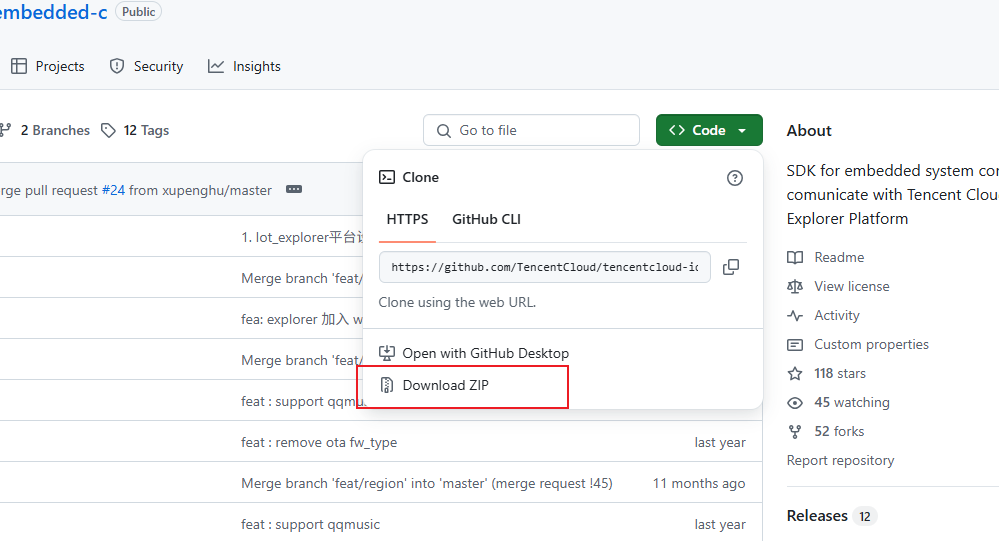The width and height of the screenshot is (999, 541).
Task: Open Custom properties link
Action: 871,344
